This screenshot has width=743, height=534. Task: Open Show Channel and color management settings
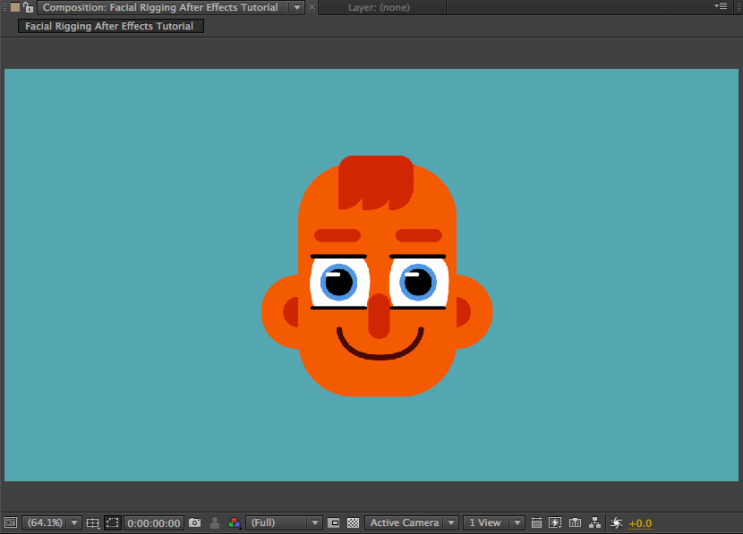point(234,523)
